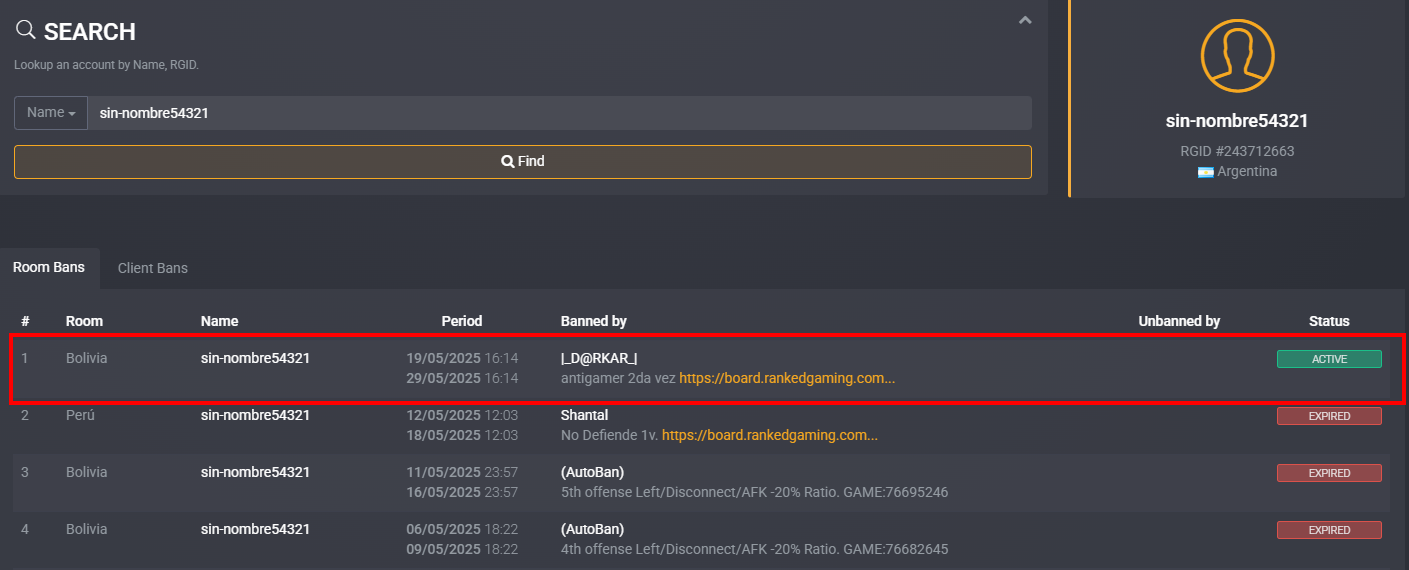Click the EXPIRED badge for the Perú ban
This screenshot has width=1409, height=570.
pos(1329,416)
